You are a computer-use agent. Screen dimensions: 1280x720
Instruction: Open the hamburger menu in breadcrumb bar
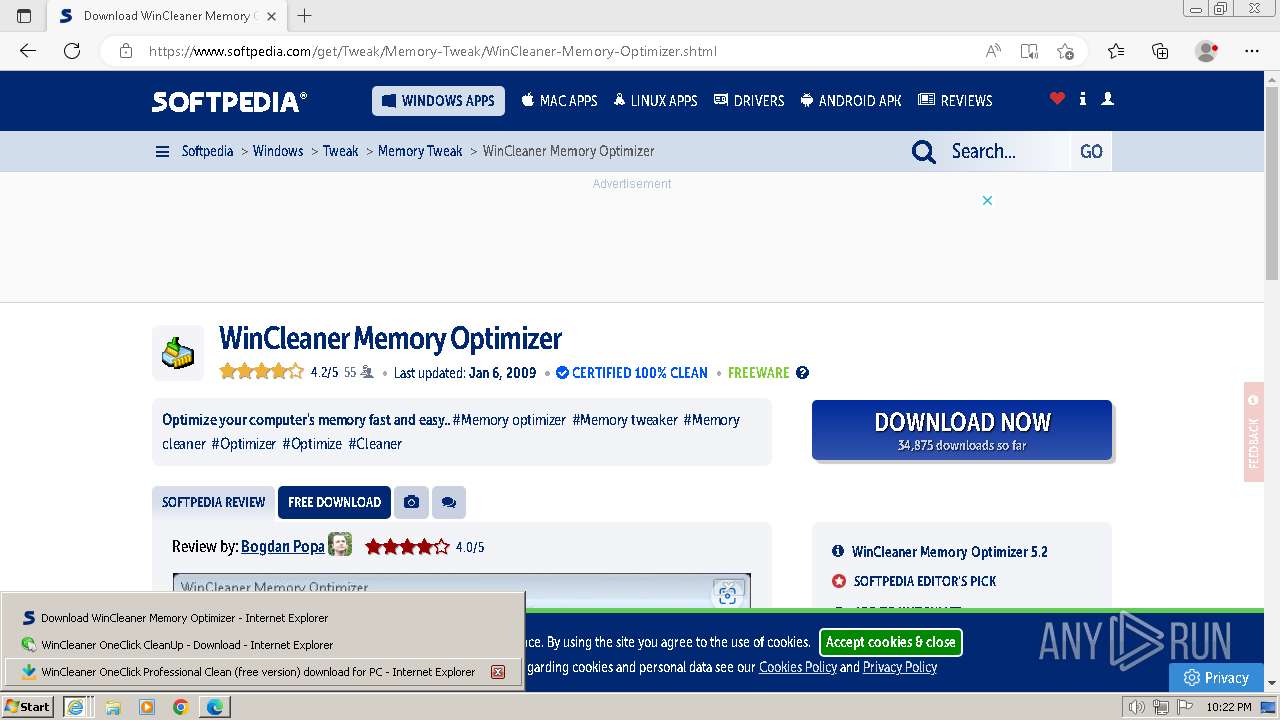[162, 152]
